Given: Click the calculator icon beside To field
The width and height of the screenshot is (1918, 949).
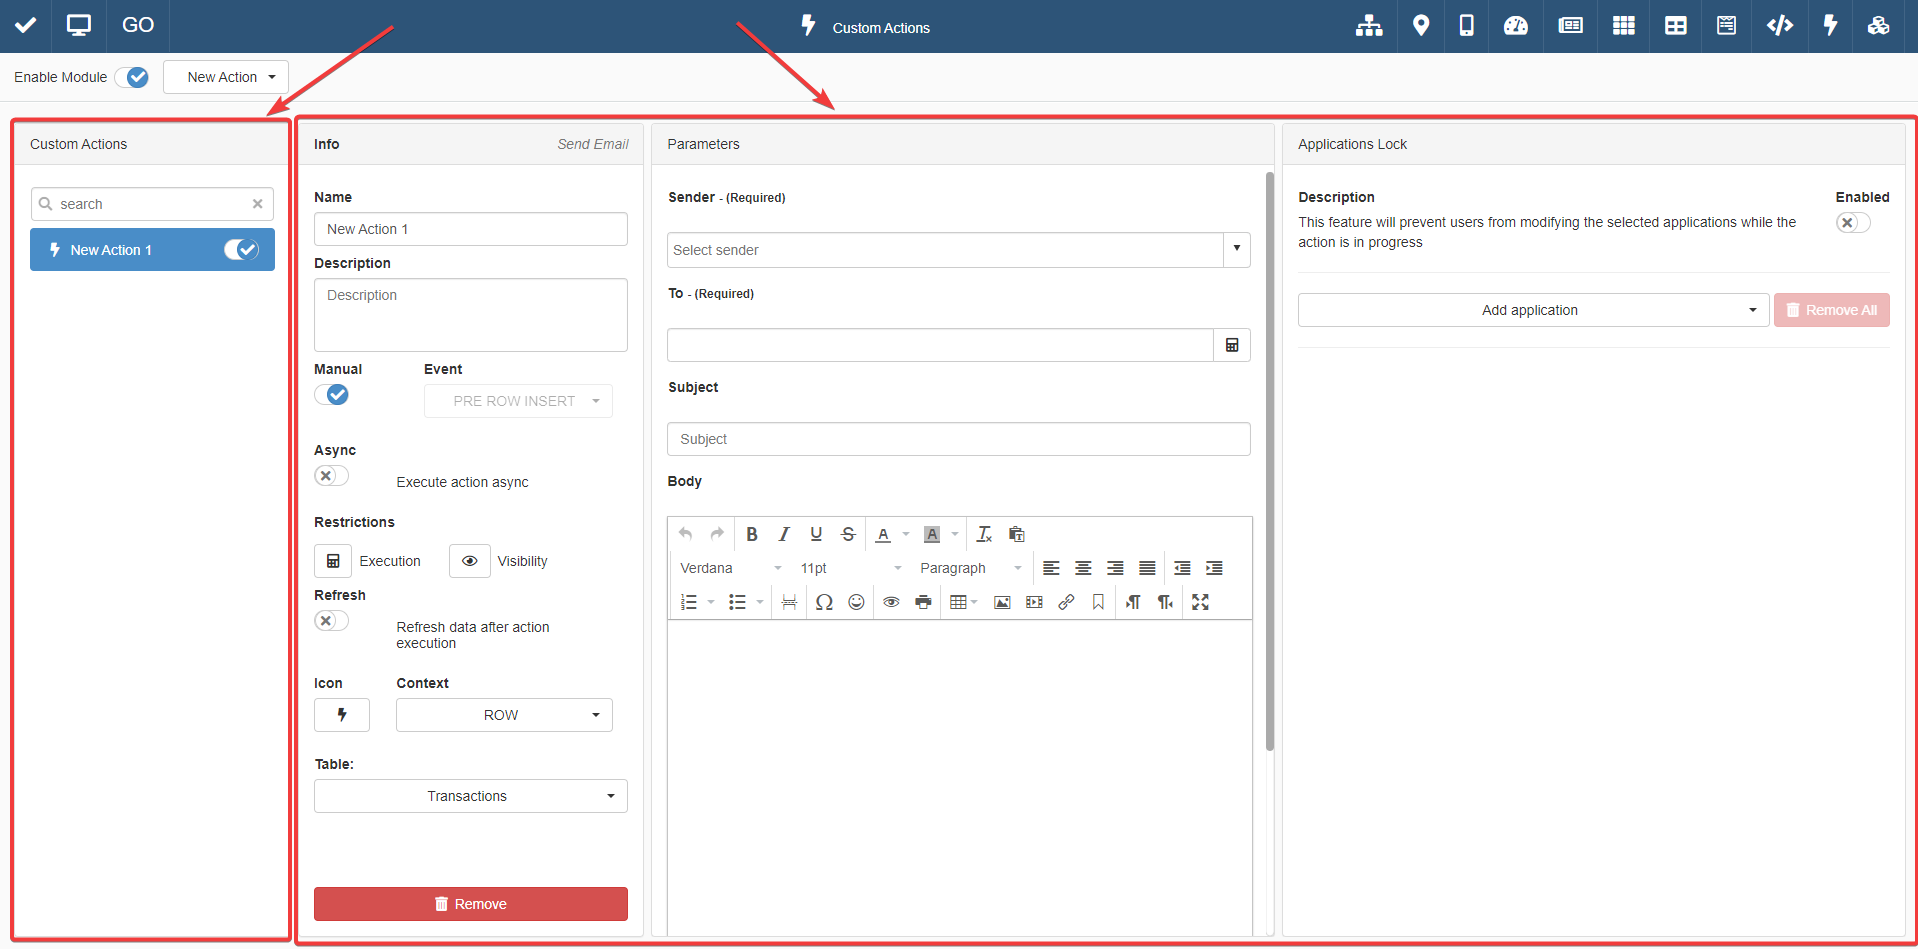Looking at the screenshot, I should pos(1232,345).
